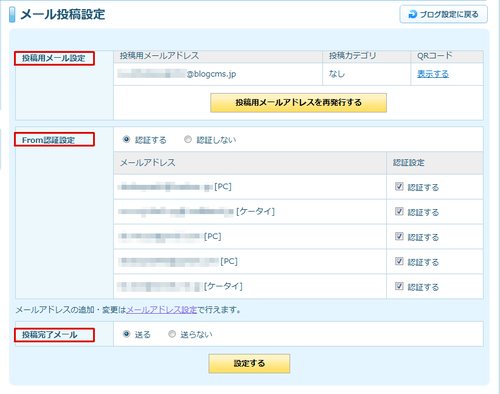The height and width of the screenshot is (394, 500).
Task: Click the 投稿用メールアドレス column header
Action: (159, 55)
